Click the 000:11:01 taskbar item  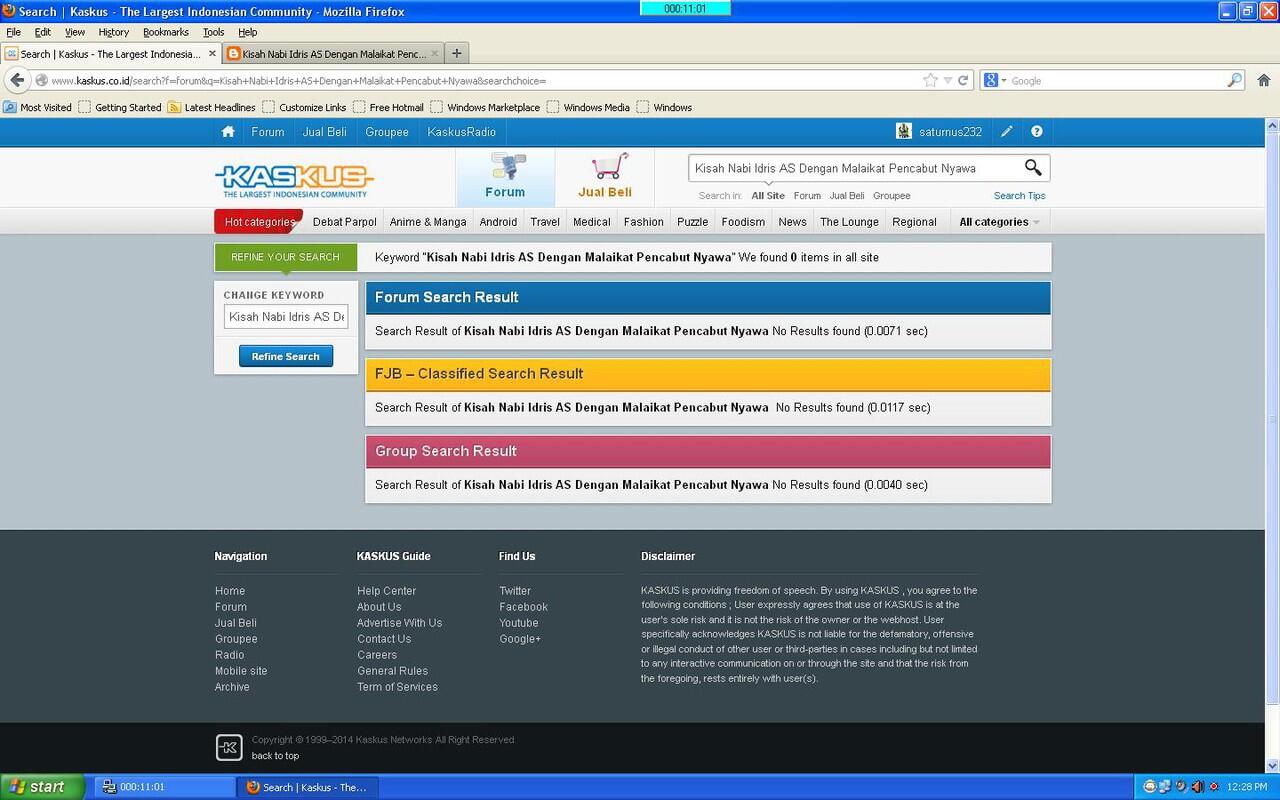pos(165,787)
